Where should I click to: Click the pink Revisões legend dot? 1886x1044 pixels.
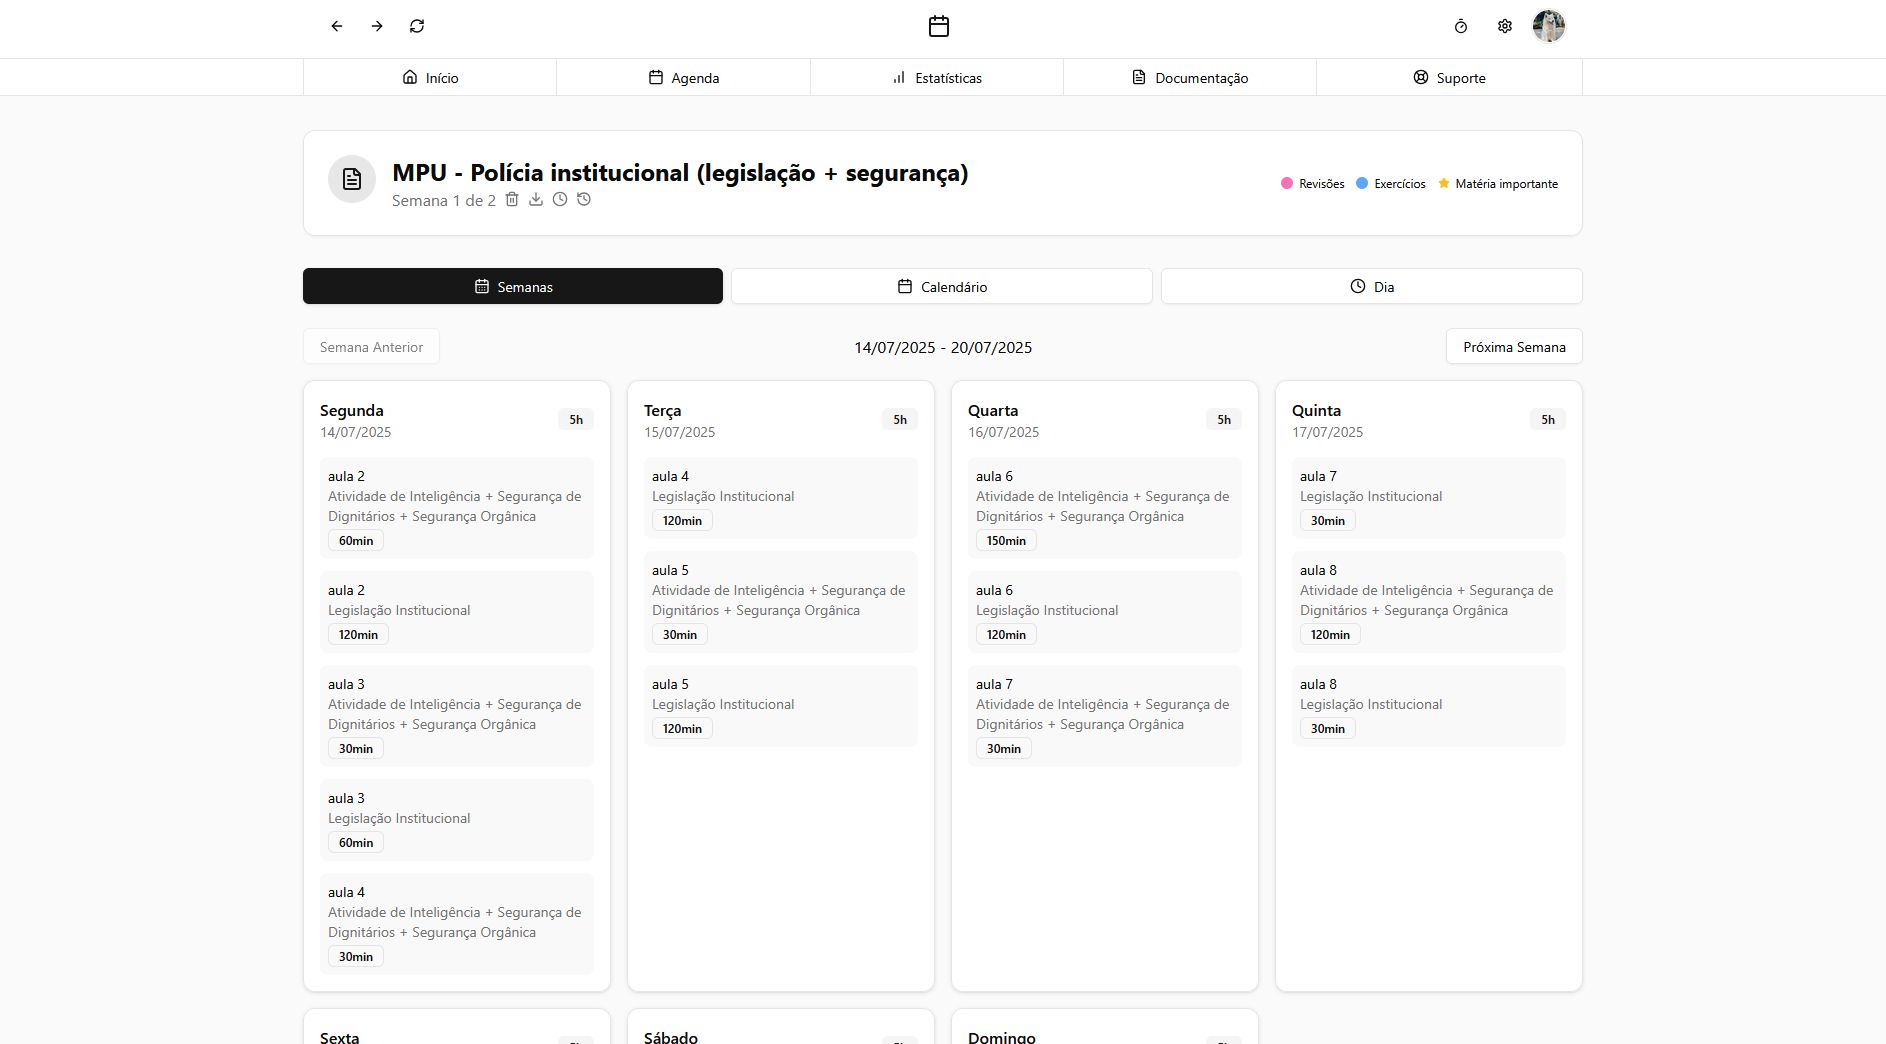click(x=1287, y=183)
